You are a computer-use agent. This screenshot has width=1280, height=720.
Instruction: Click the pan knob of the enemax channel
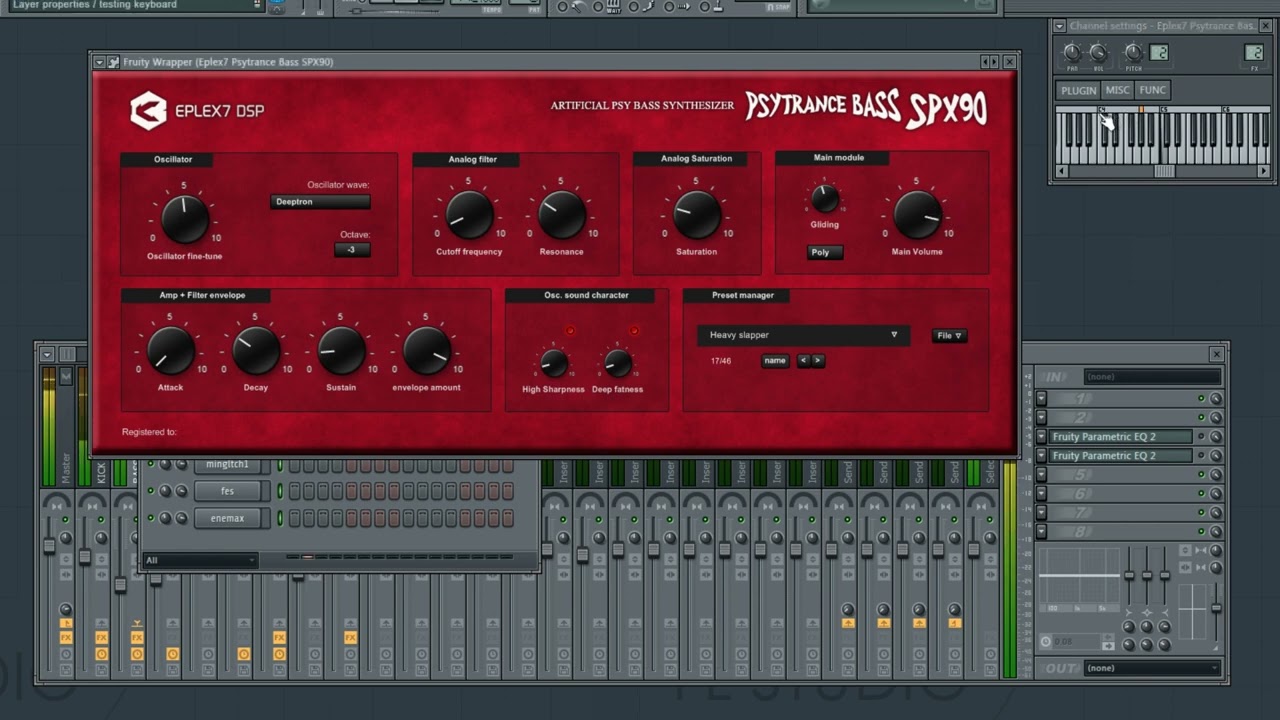[x=166, y=518]
